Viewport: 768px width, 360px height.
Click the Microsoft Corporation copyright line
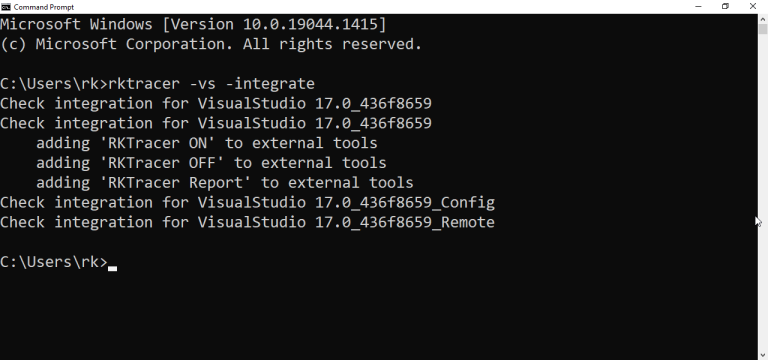(211, 44)
